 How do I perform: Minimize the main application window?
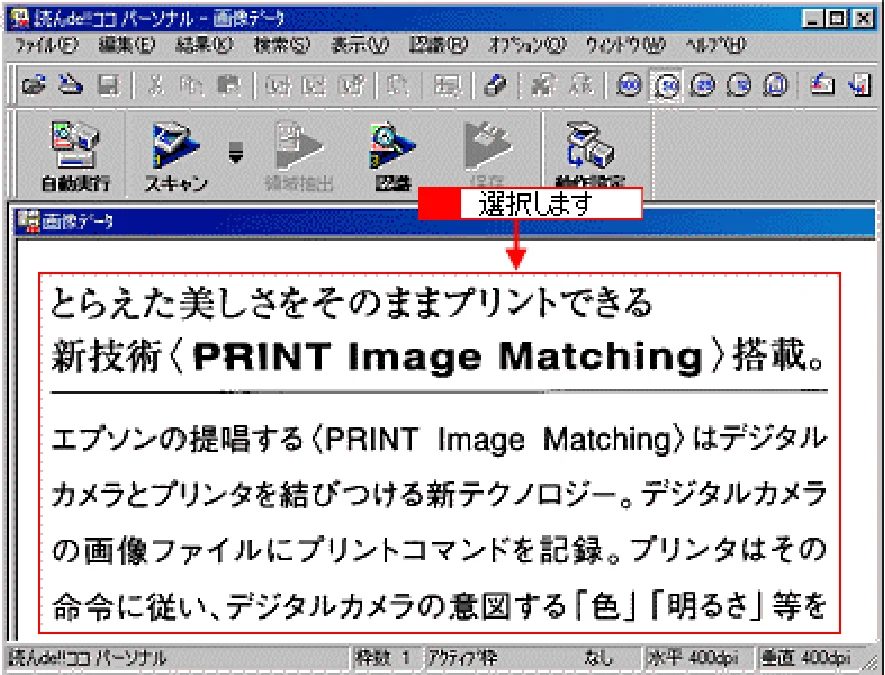click(x=813, y=19)
